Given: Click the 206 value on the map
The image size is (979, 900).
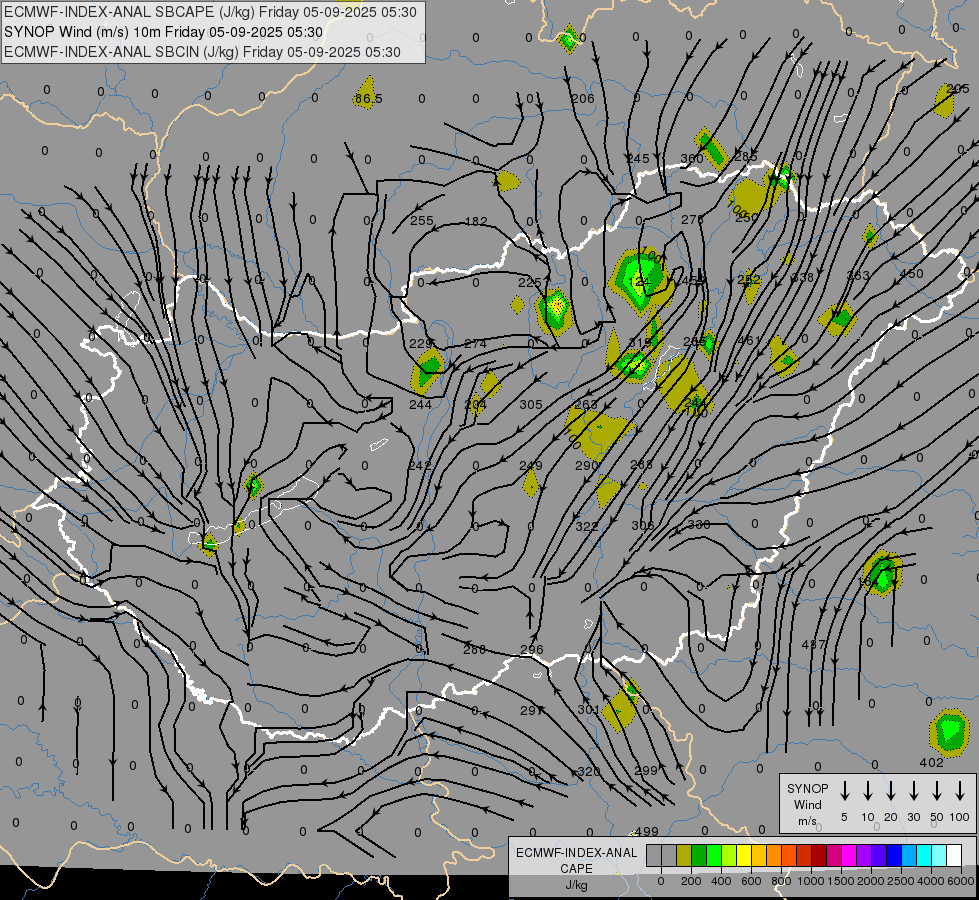Looking at the screenshot, I should click(583, 98).
